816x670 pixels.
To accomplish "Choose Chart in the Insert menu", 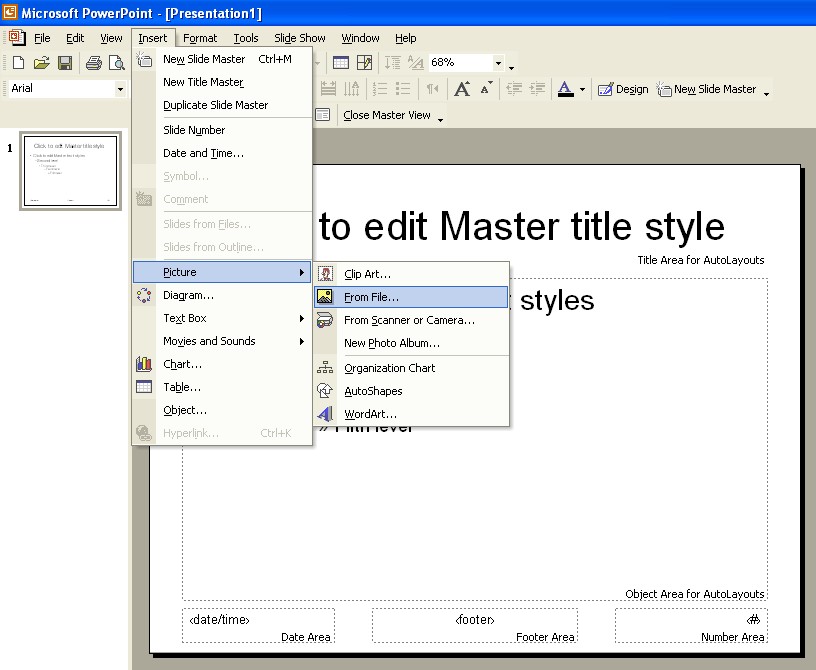I will coord(222,364).
